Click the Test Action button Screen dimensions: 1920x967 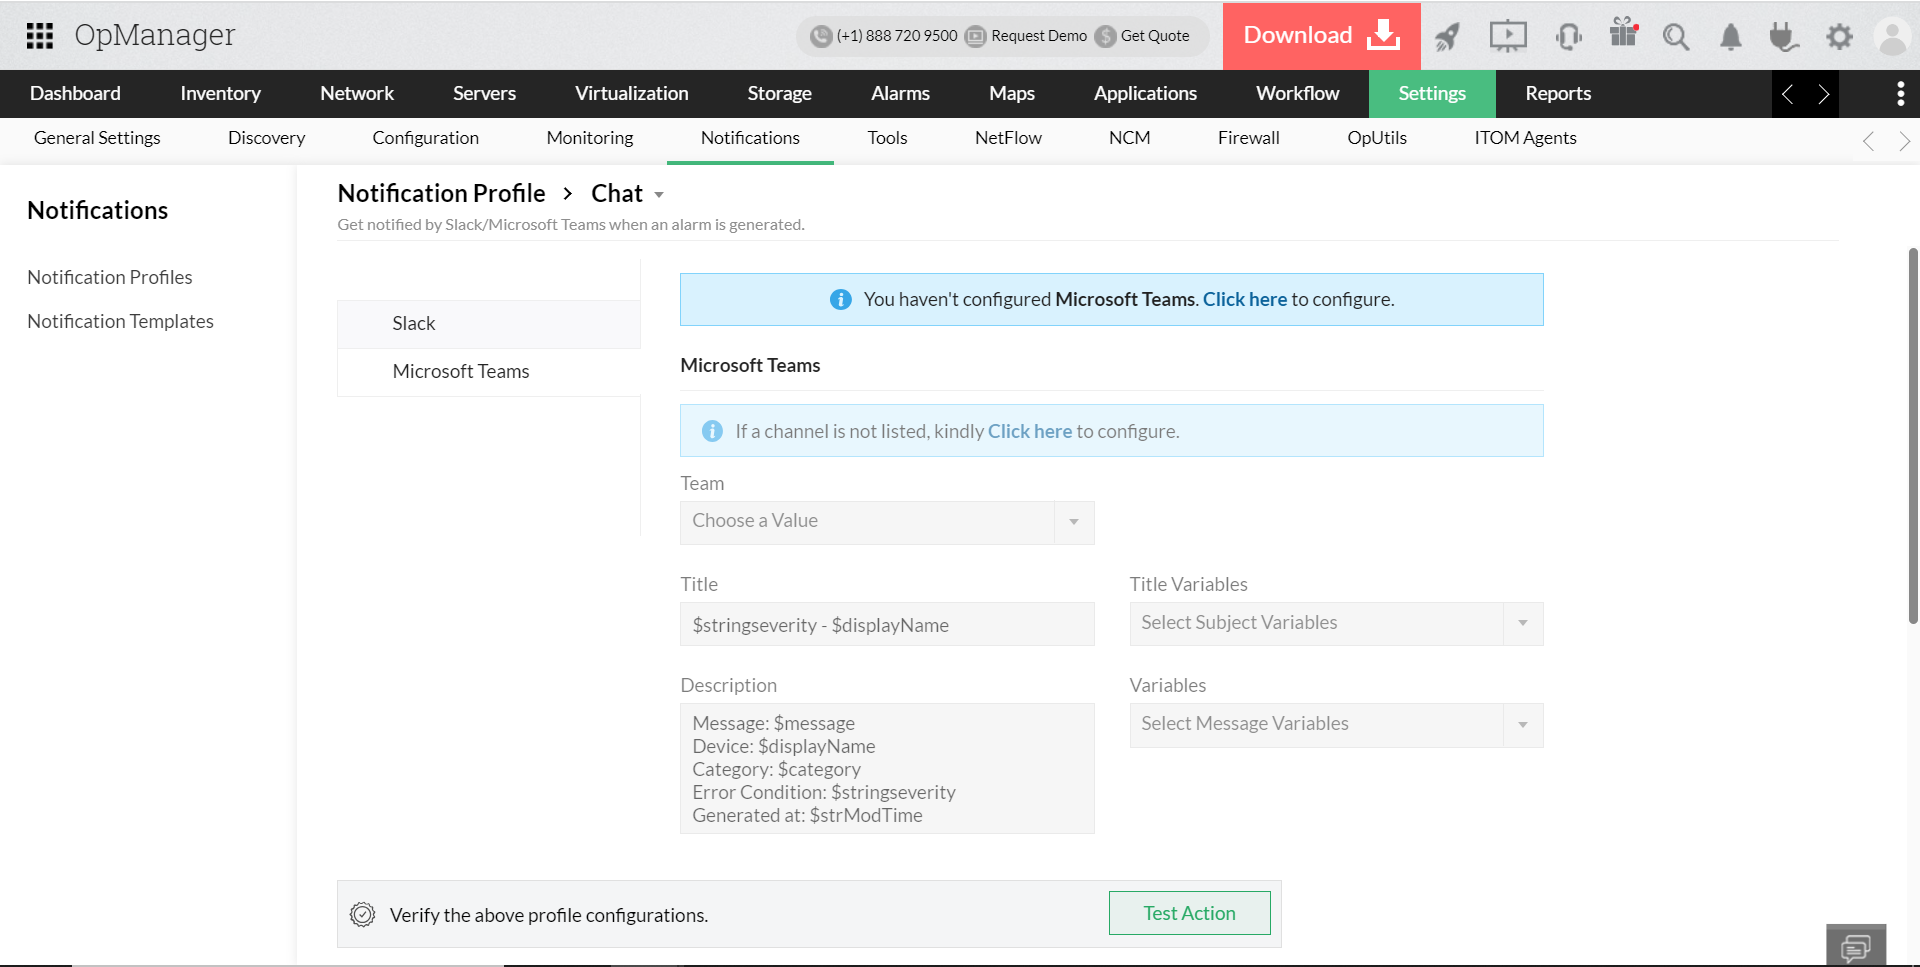1189,913
